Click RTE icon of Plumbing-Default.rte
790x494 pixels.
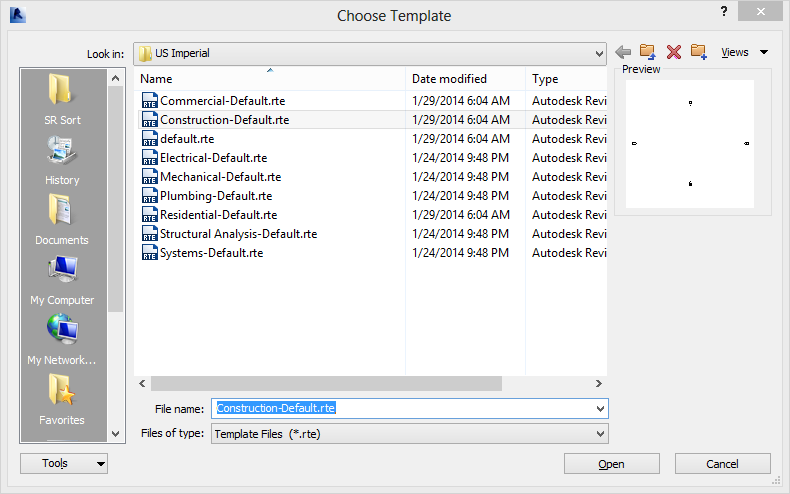point(150,196)
